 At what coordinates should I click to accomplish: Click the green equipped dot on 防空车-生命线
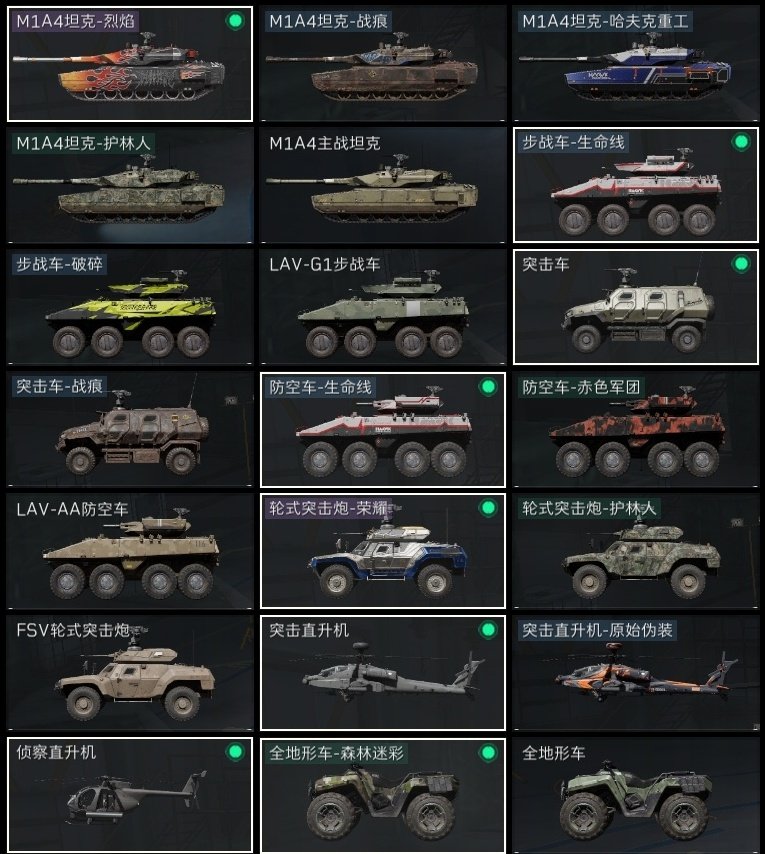[x=488, y=387]
